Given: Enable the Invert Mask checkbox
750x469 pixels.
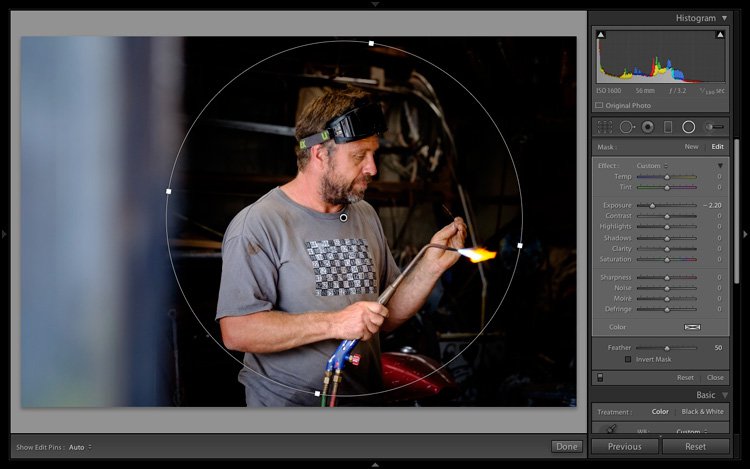Looking at the screenshot, I should (x=628, y=359).
